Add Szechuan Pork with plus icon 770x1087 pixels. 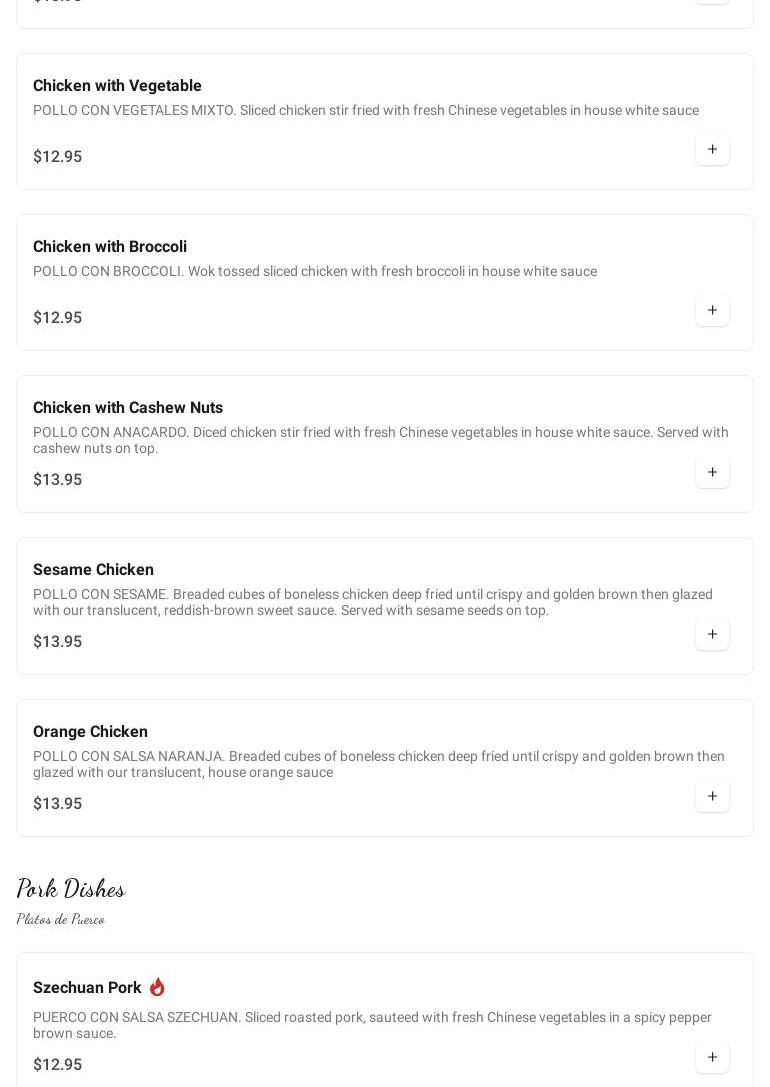click(x=712, y=1058)
